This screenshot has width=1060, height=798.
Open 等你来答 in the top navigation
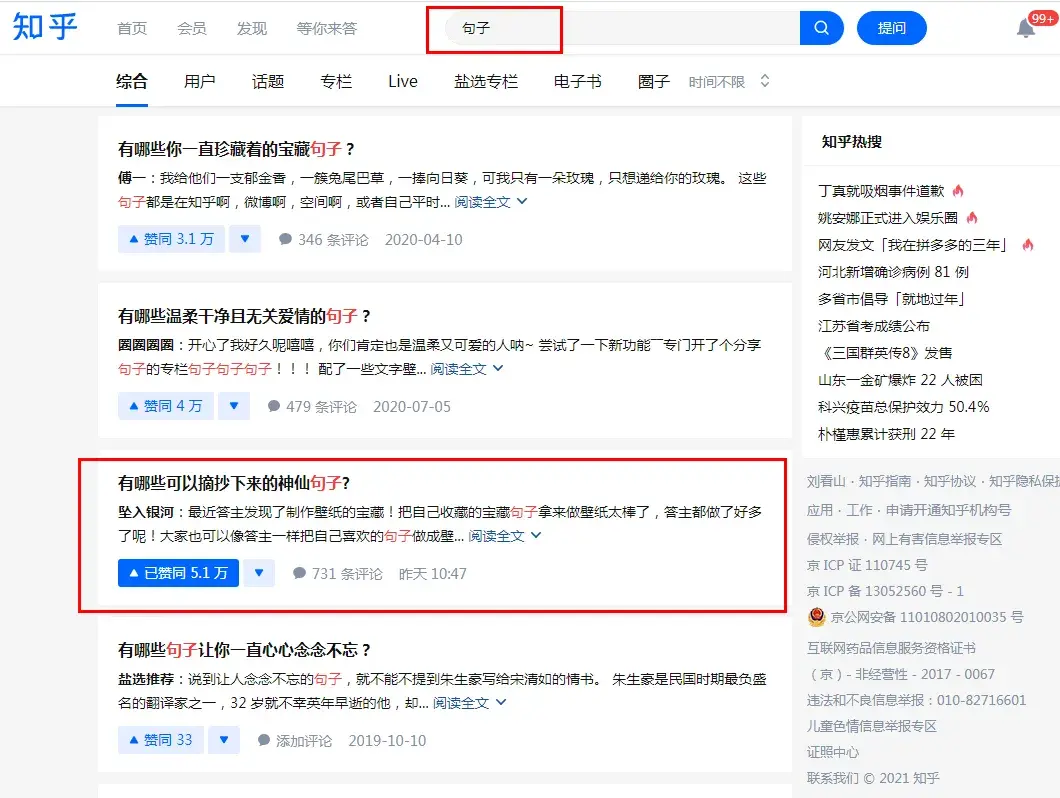point(327,28)
